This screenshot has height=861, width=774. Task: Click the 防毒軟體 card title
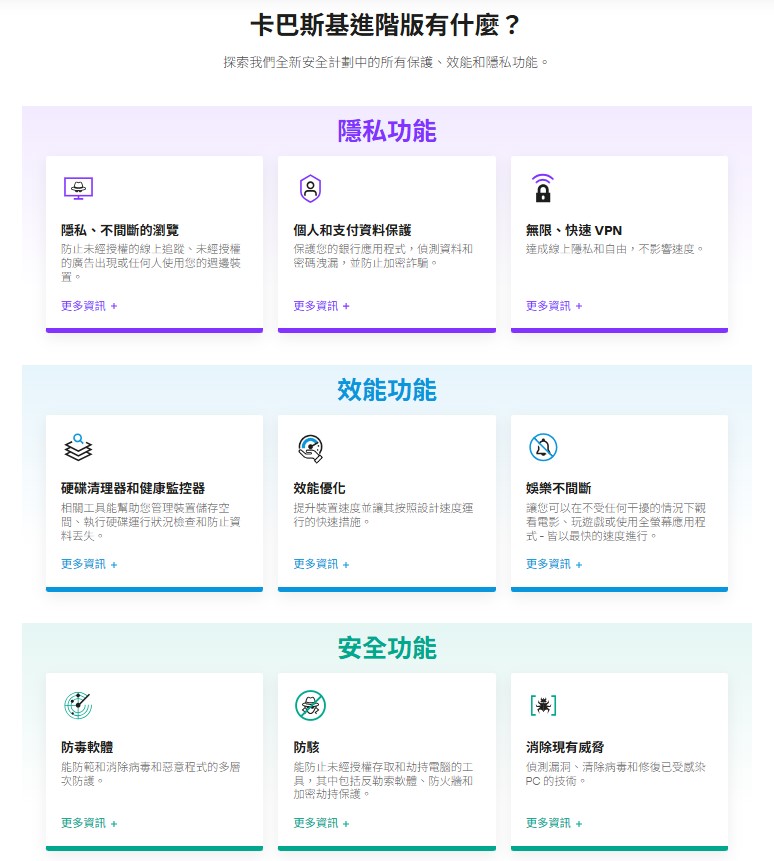(87, 747)
